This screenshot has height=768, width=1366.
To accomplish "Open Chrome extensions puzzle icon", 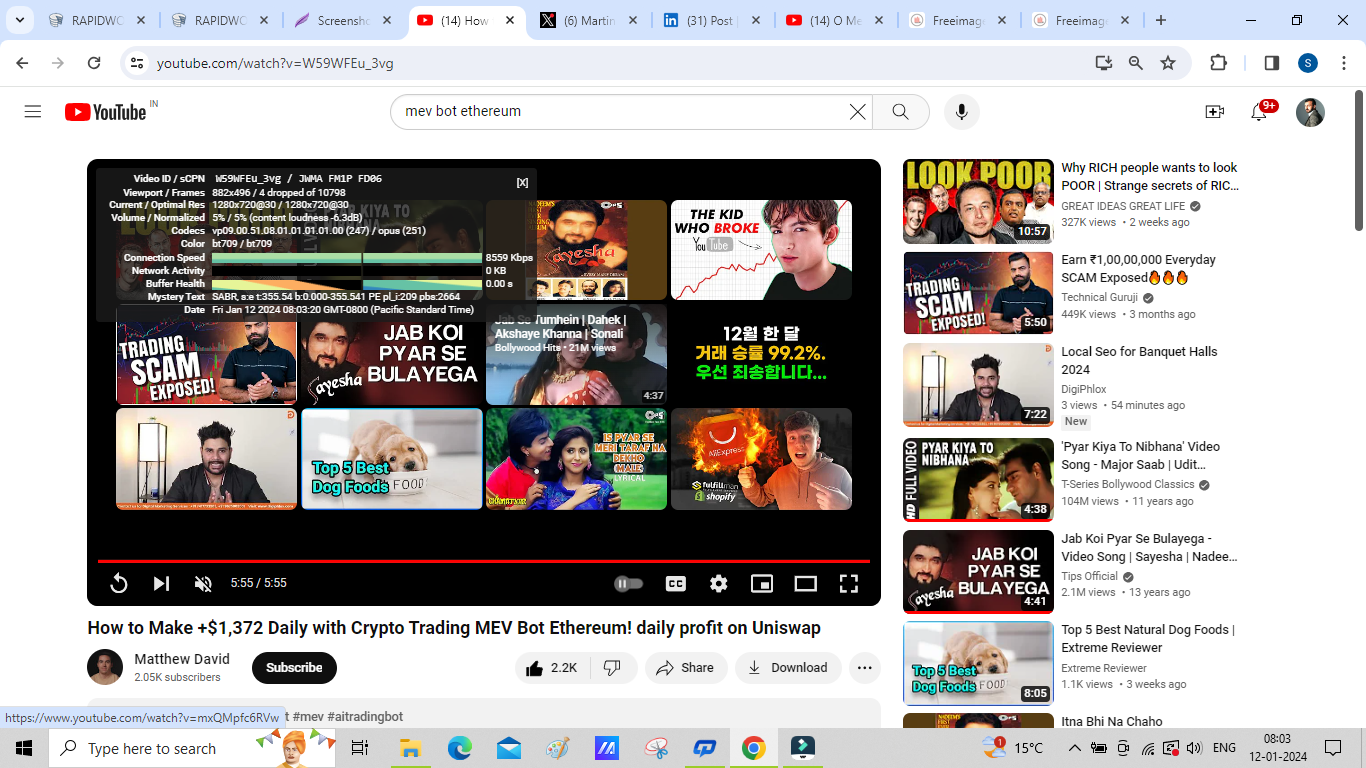I will [x=1218, y=63].
